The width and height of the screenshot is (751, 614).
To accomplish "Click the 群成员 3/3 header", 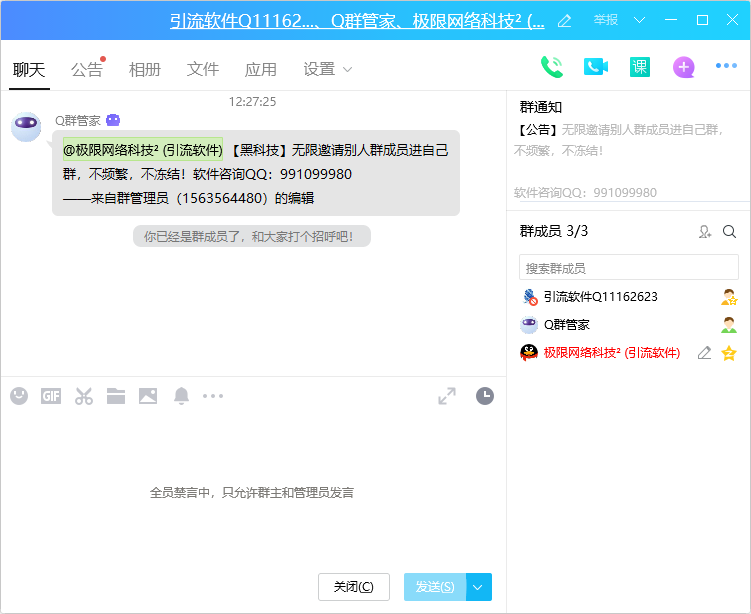I will click(554, 231).
